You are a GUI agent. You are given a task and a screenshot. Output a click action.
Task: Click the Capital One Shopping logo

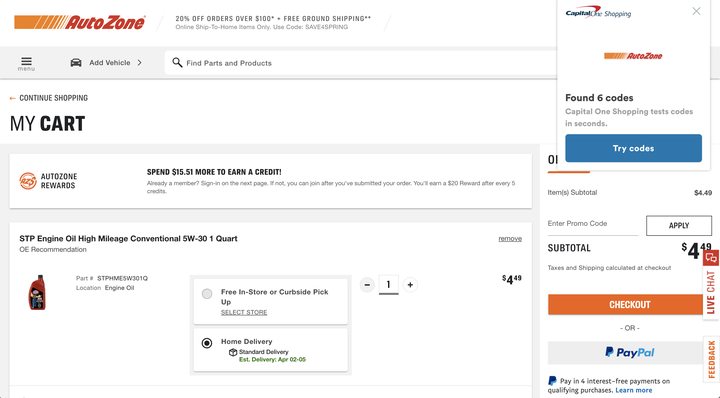point(598,12)
